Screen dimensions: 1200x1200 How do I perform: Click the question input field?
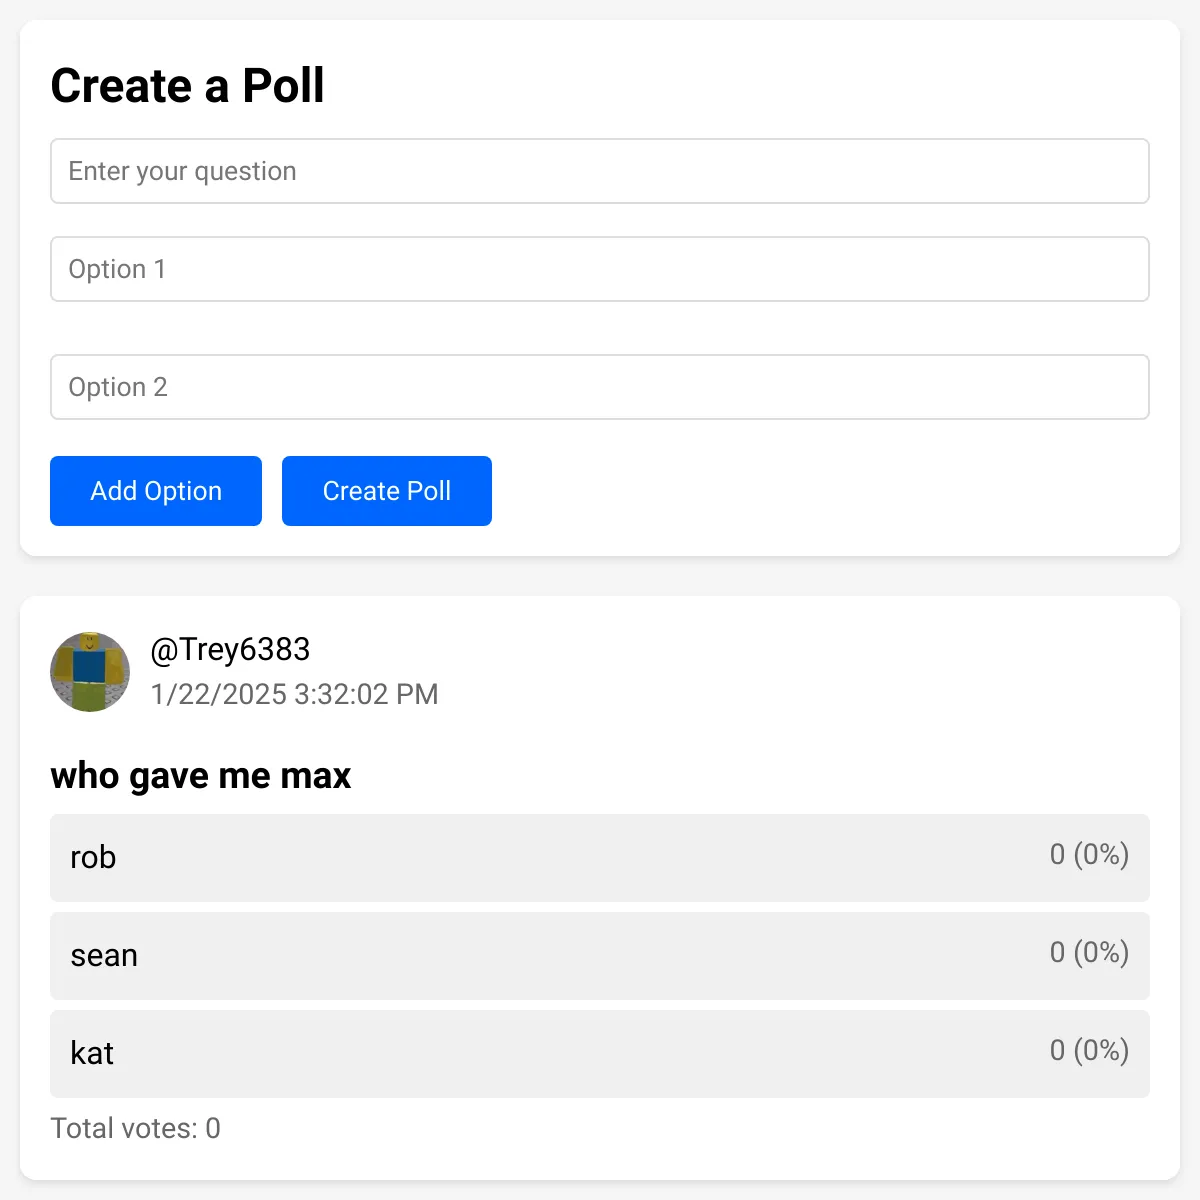pos(600,171)
